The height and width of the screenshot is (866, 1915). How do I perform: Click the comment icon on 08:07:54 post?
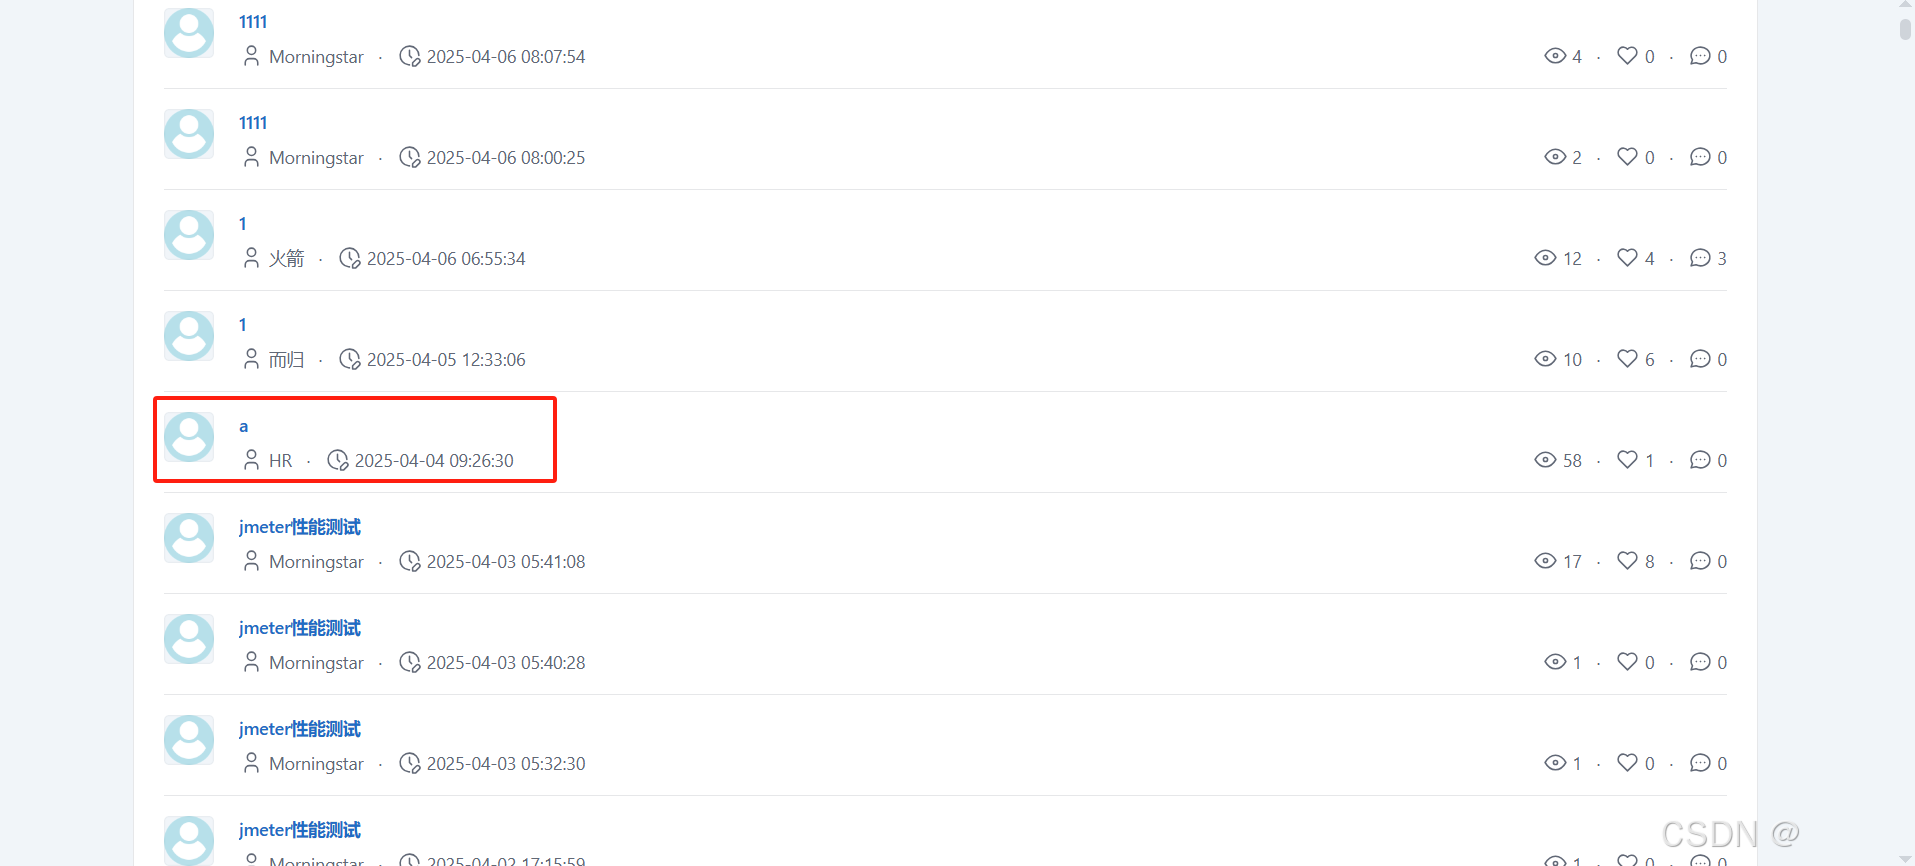point(1700,56)
